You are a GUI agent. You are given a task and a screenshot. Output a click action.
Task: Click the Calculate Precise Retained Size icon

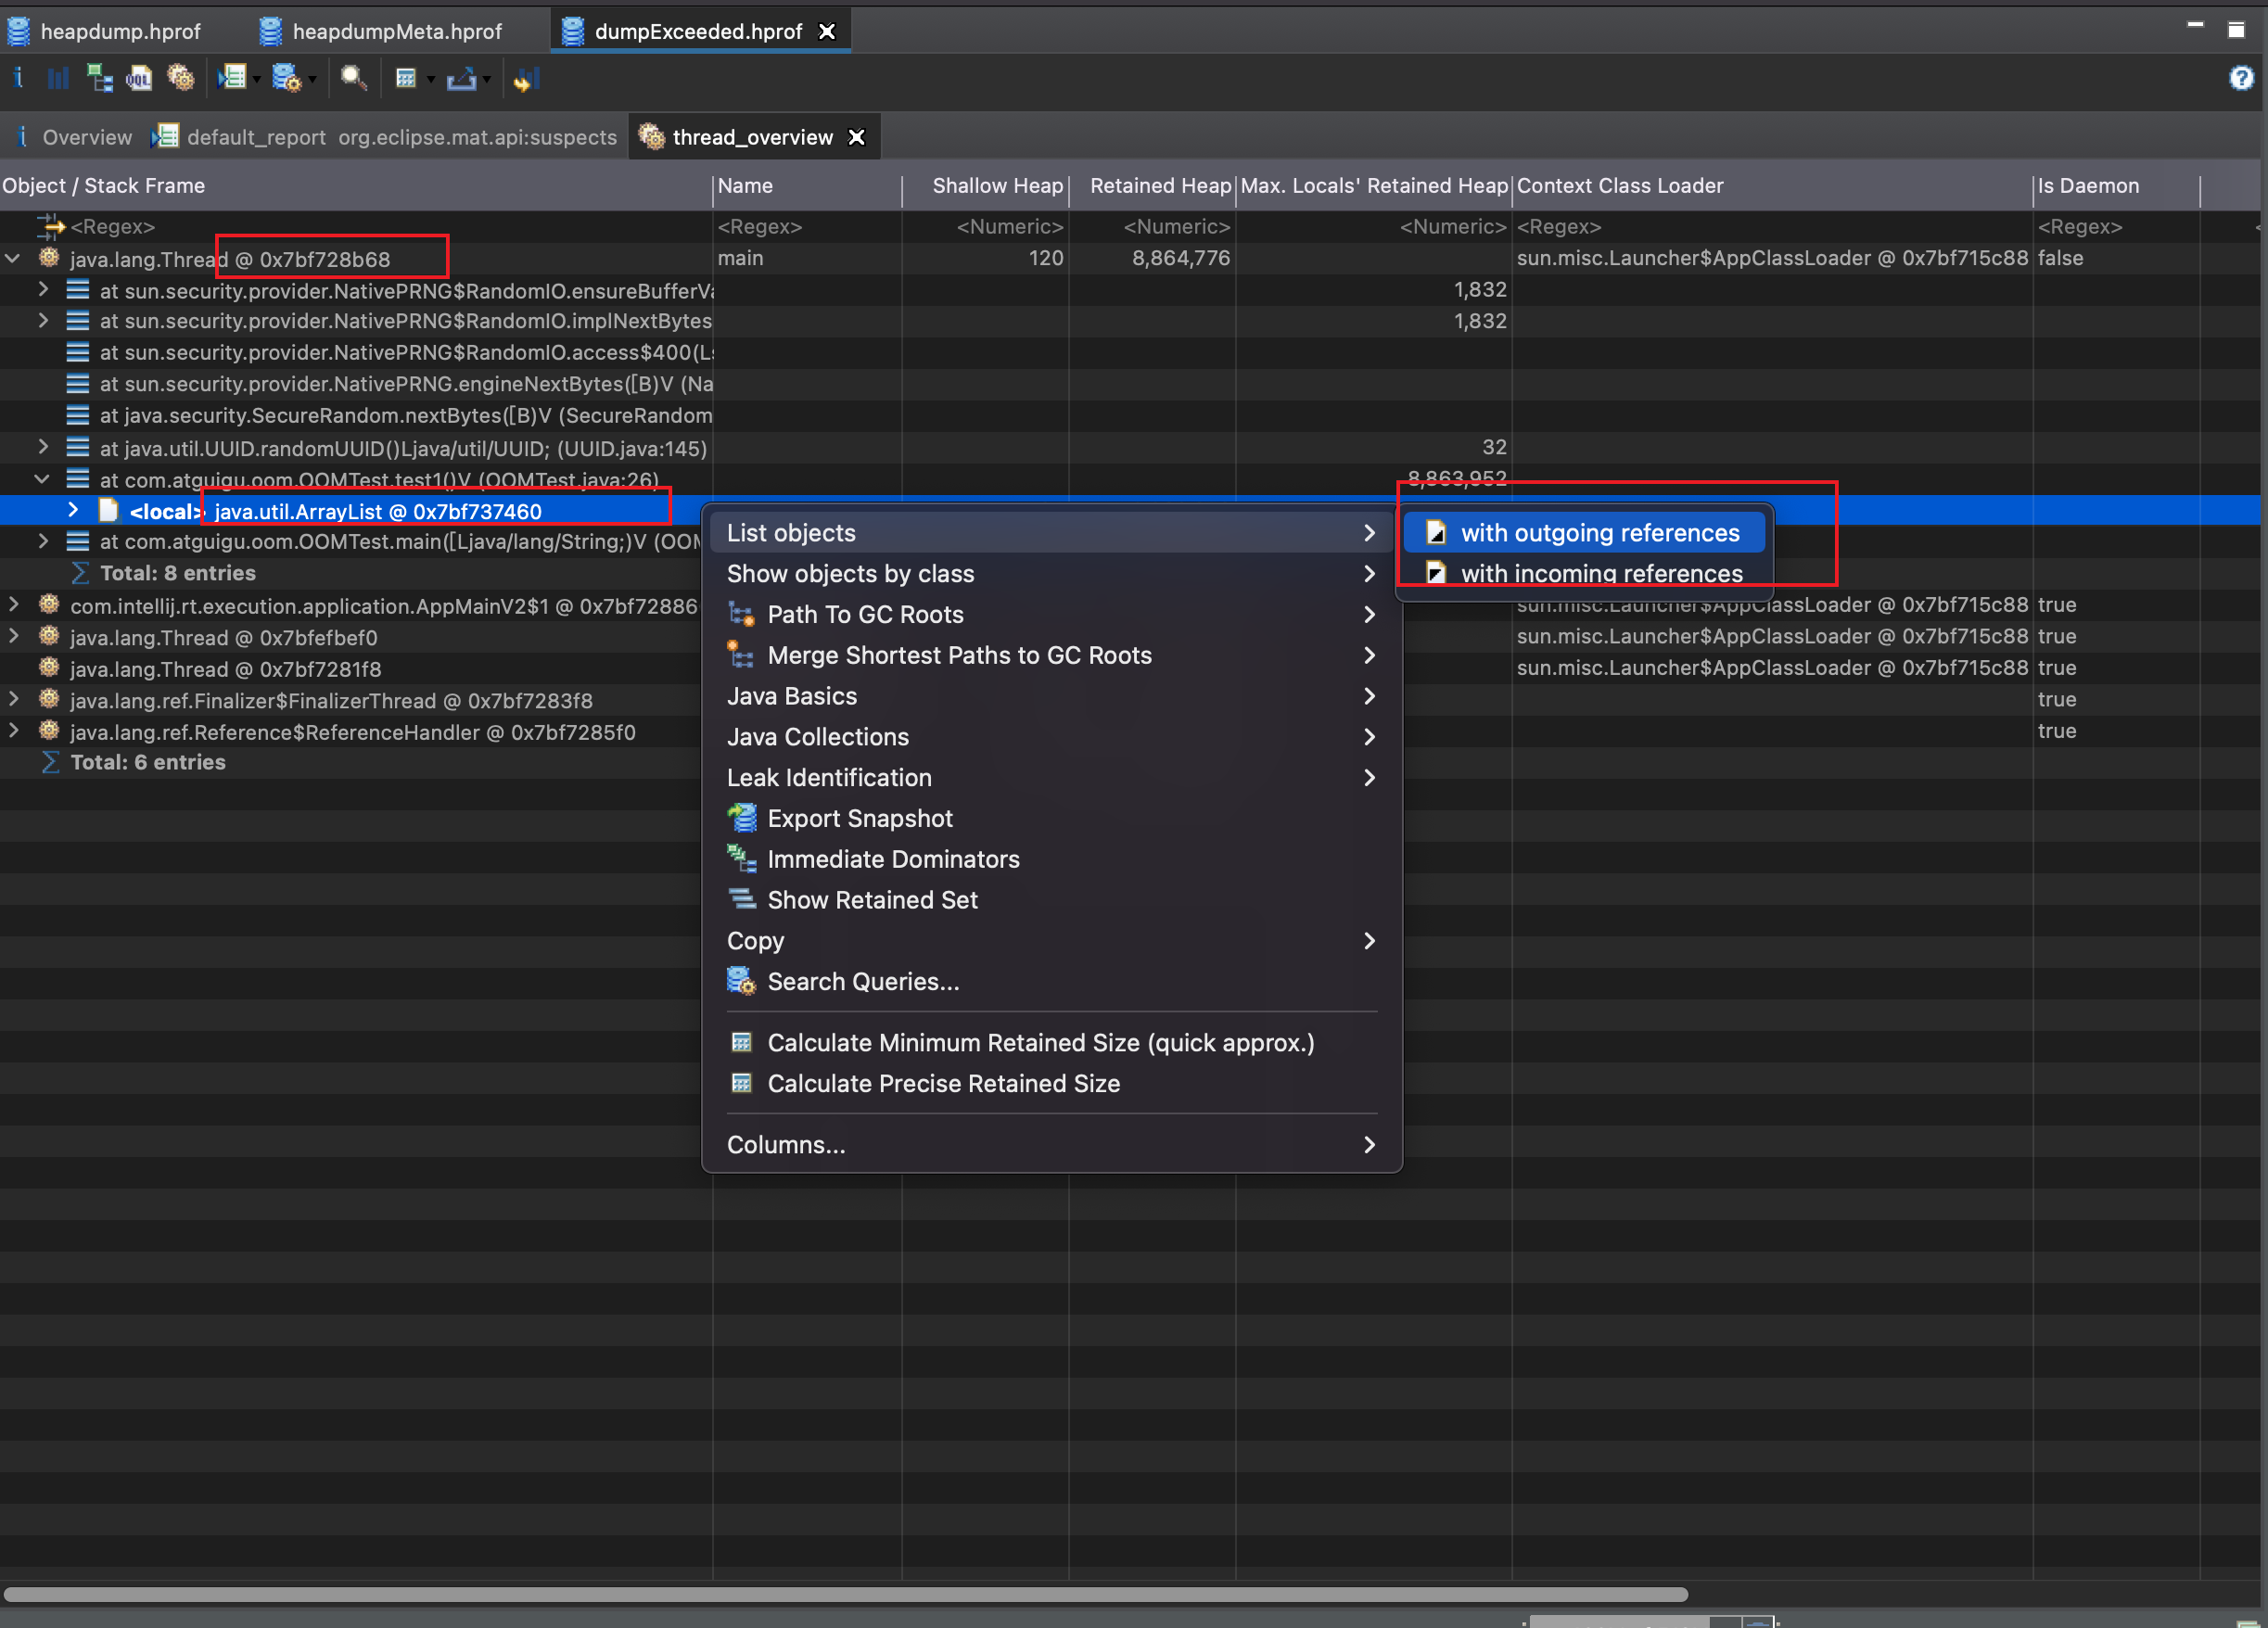(741, 1083)
